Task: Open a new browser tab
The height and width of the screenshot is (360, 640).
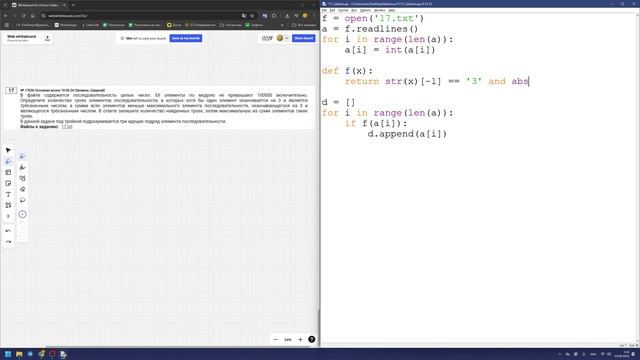Action: coord(73,5)
